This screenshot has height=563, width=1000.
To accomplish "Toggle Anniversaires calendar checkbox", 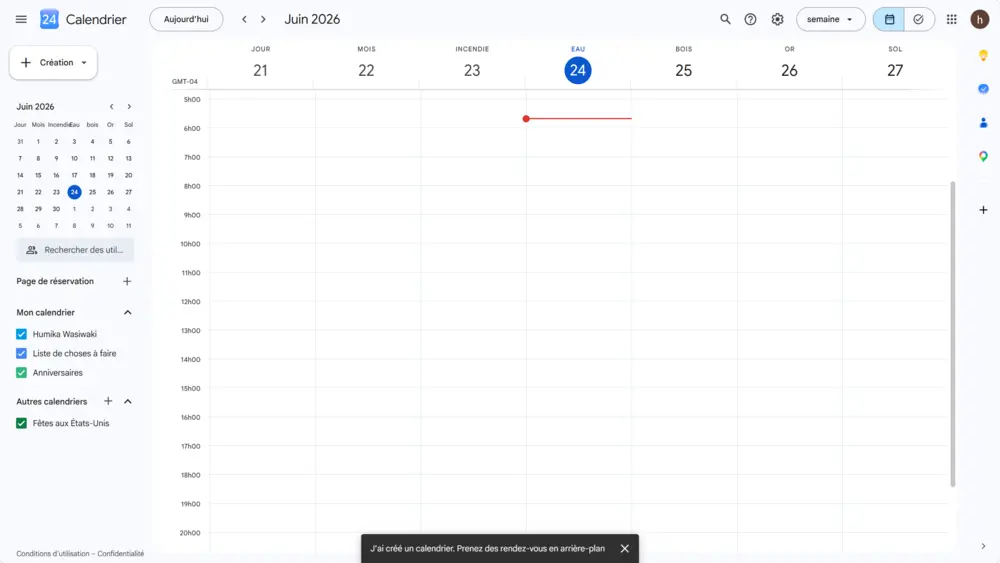I will pyautogui.click(x=21, y=372).
